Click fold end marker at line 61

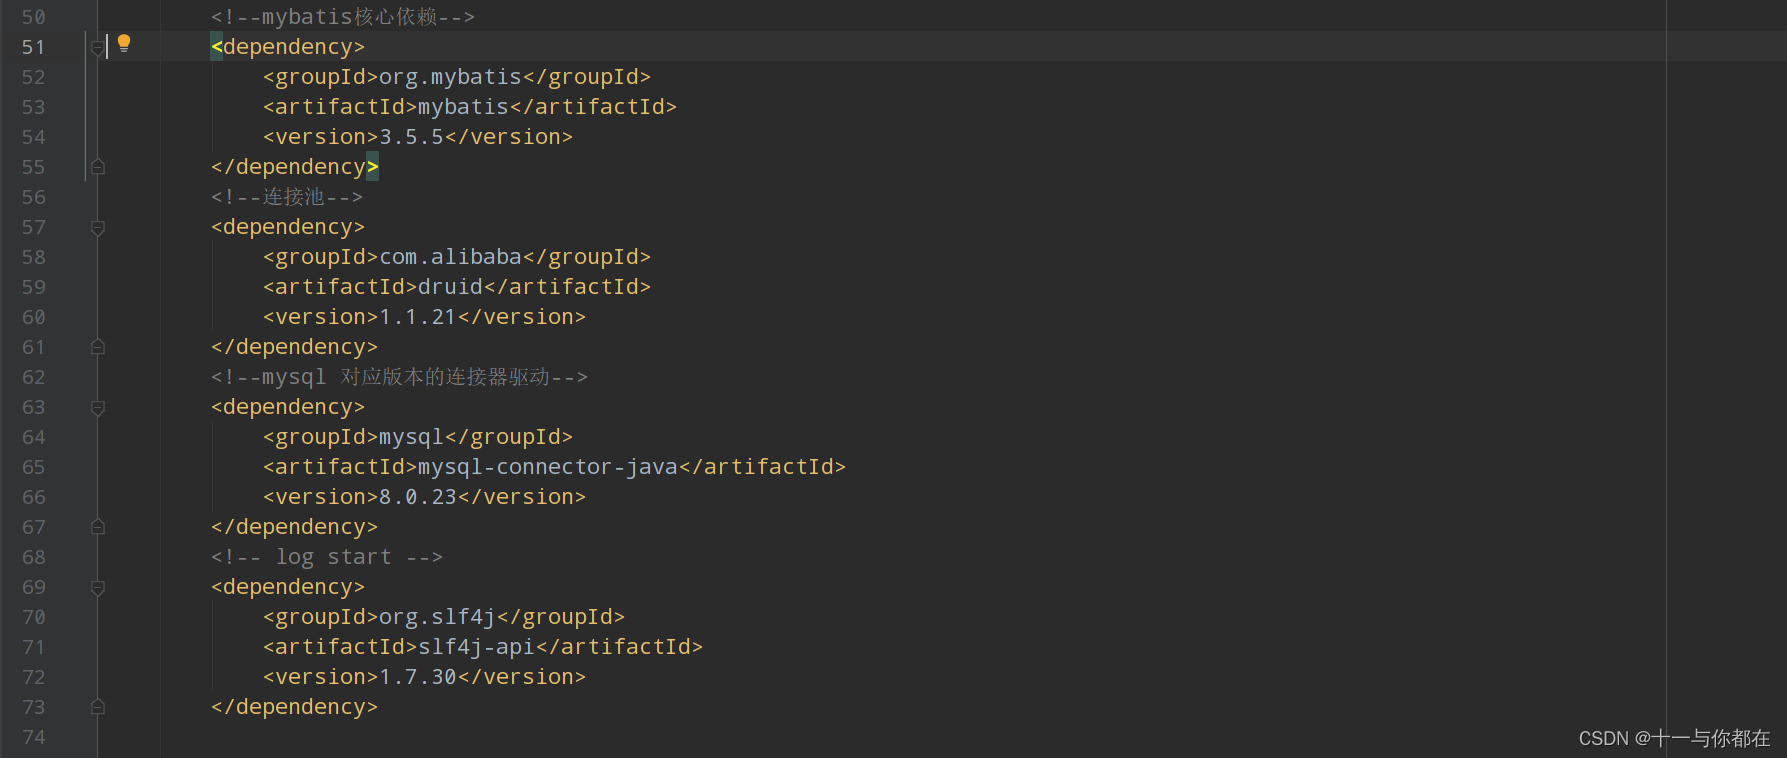click(98, 347)
